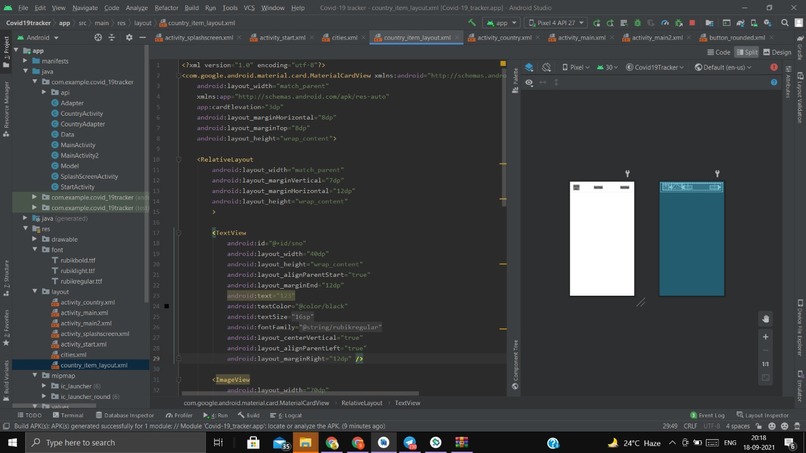Viewport: 806px width, 453px height.
Task: Open the Layout Inspector
Action: pyautogui.click(x=762, y=415)
